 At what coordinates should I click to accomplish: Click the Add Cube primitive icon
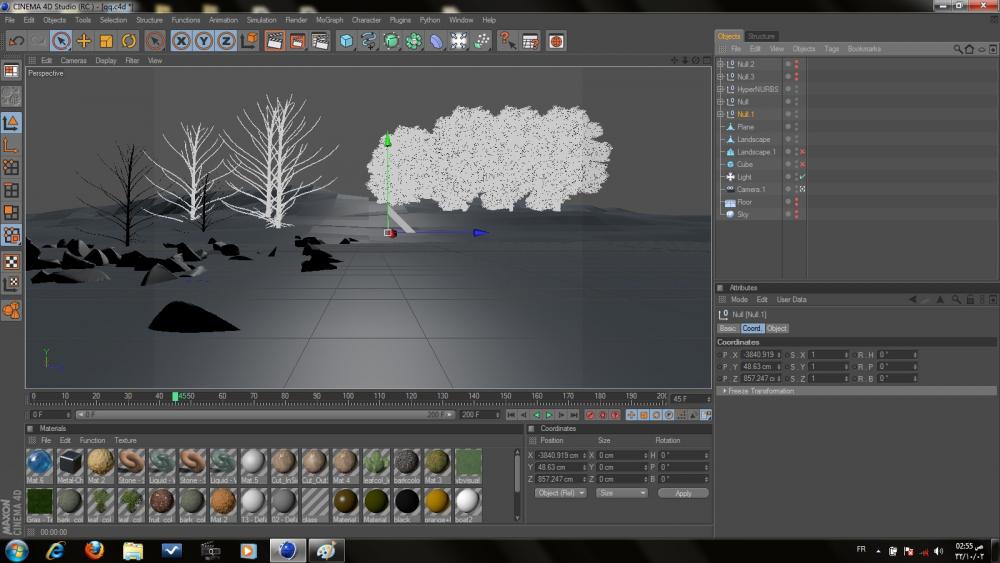(x=346, y=41)
